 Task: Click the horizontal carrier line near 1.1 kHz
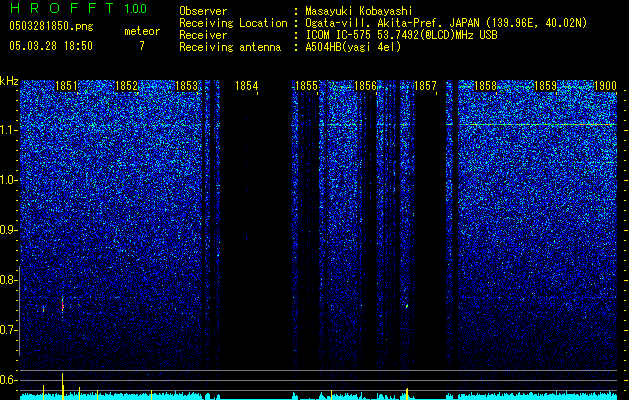537,125
